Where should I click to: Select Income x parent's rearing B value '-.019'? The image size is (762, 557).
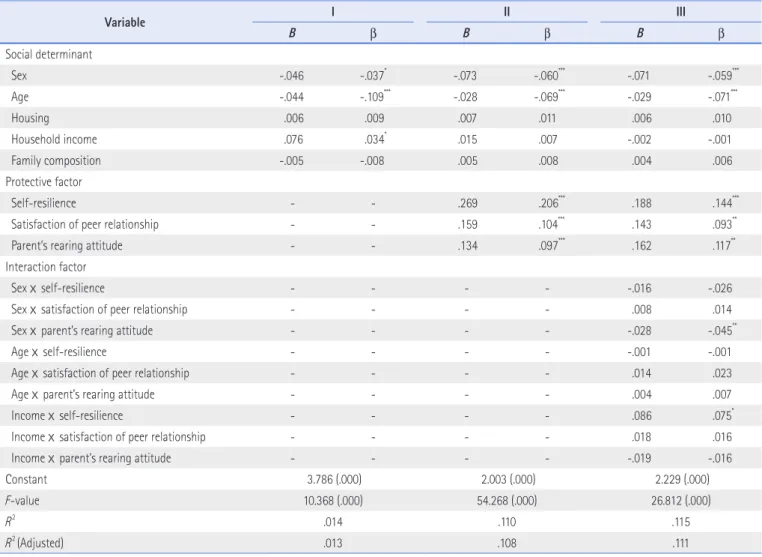point(639,458)
